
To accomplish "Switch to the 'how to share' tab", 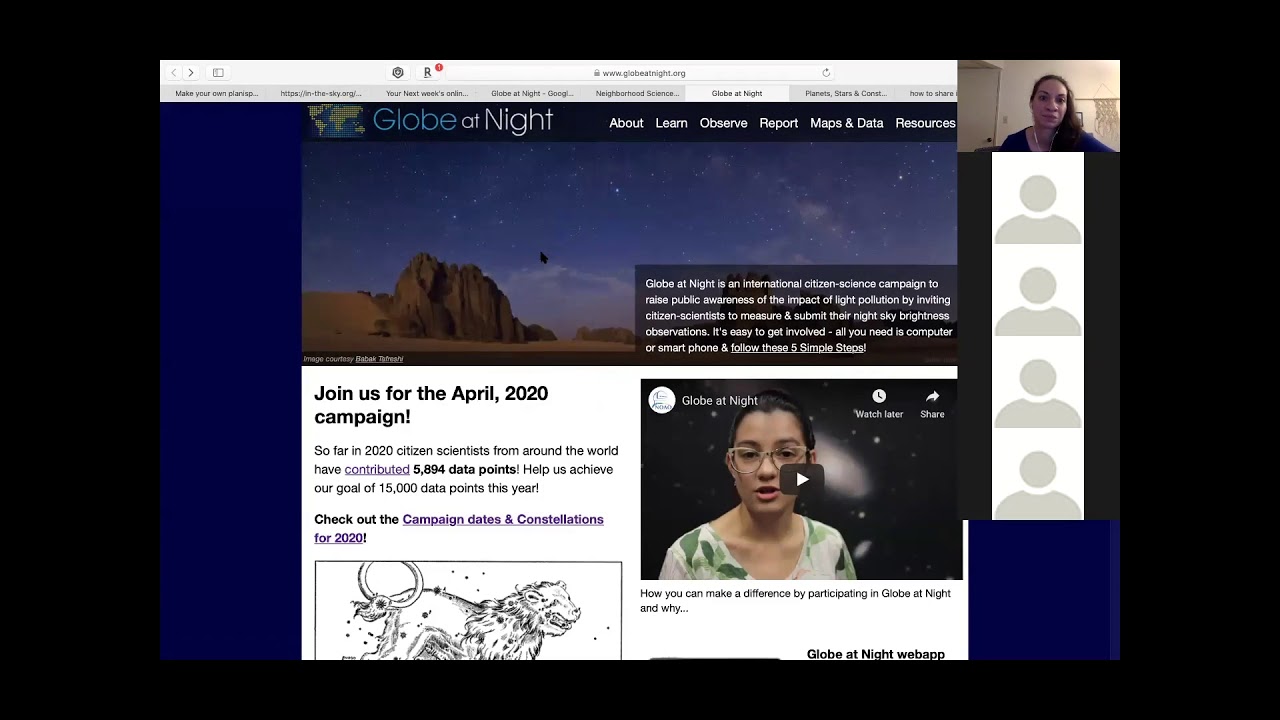I will coord(931,93).
